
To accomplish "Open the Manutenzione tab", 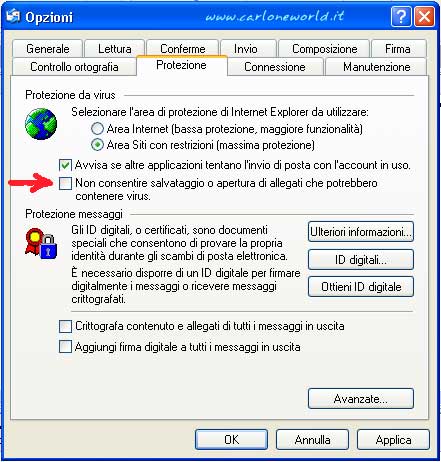I will [376, 67].
